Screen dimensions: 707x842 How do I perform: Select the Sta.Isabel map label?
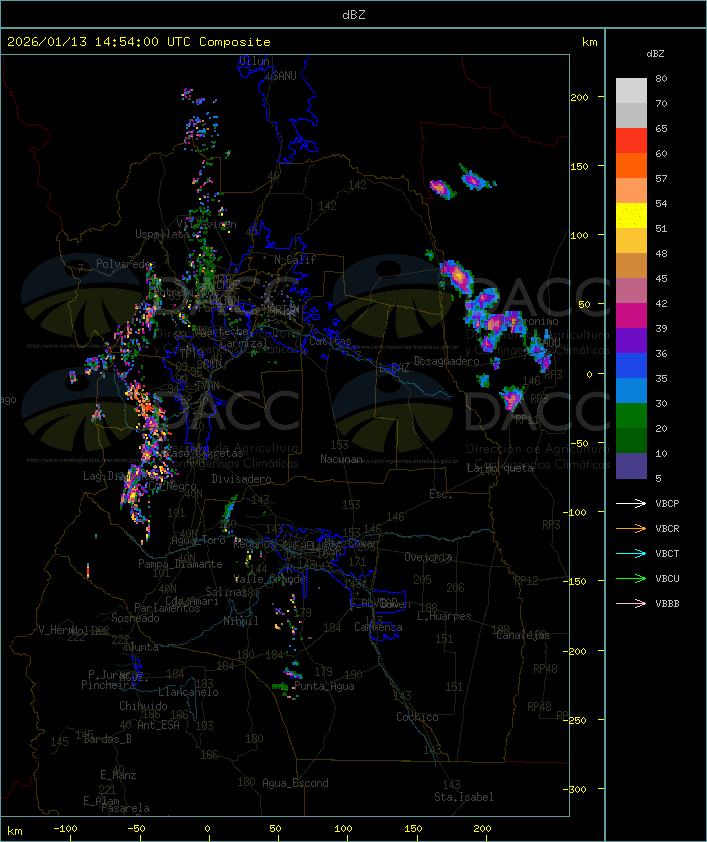463,797
